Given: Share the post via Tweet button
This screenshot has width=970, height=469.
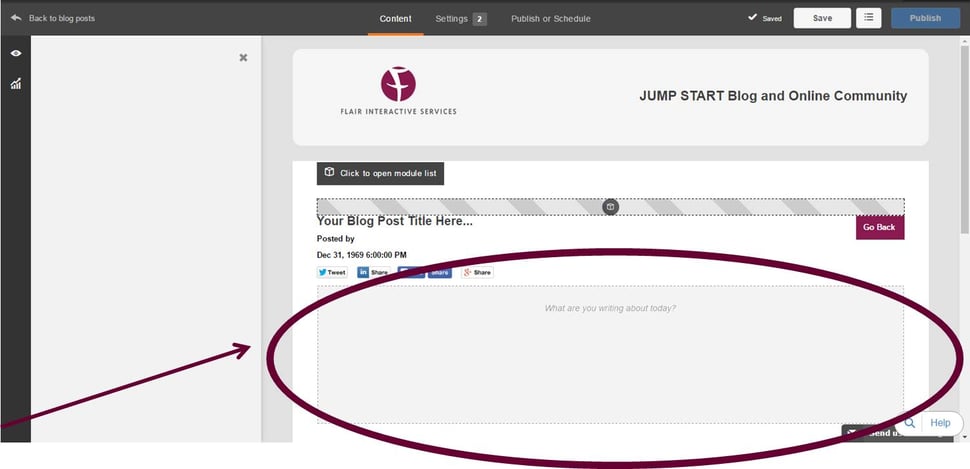Looking at the screenshot, I should coord(332,272).
